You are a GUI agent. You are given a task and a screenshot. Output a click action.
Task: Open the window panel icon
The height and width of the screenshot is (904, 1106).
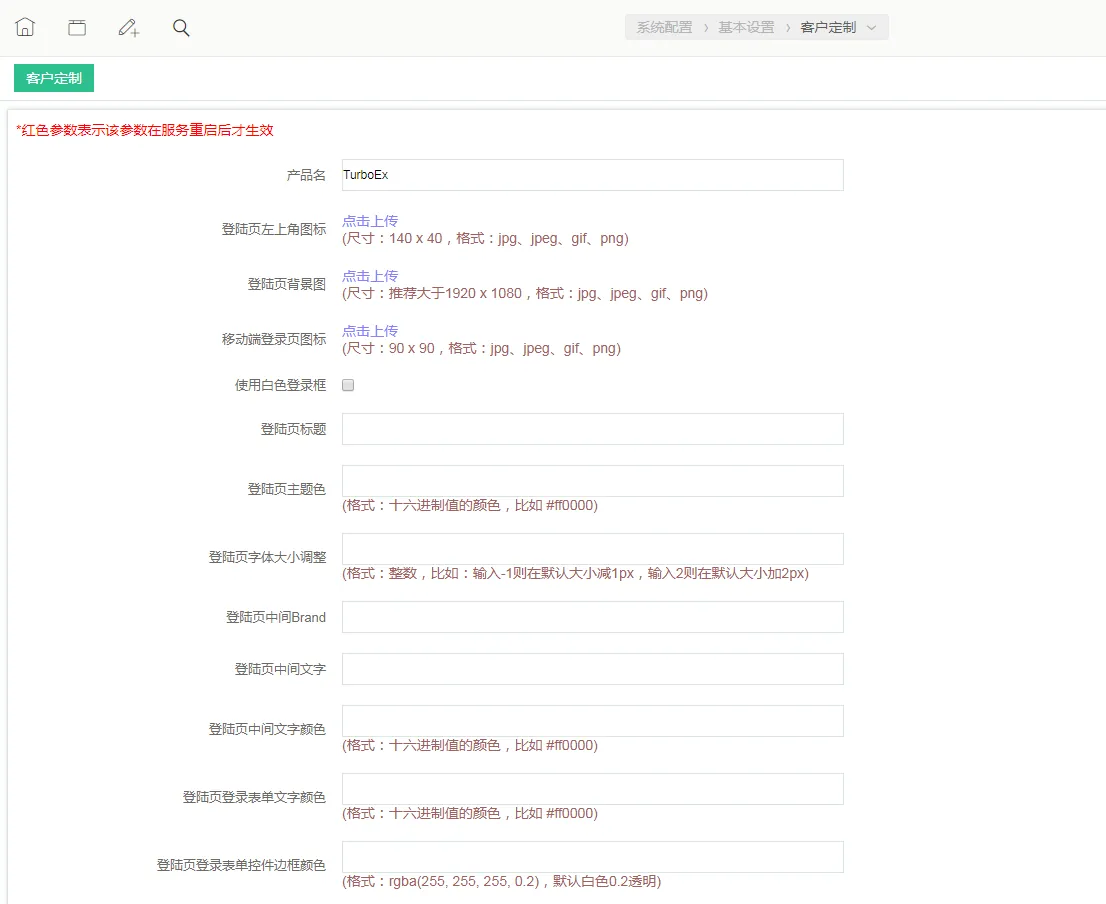pyautogui.click(x=77, y=28)
